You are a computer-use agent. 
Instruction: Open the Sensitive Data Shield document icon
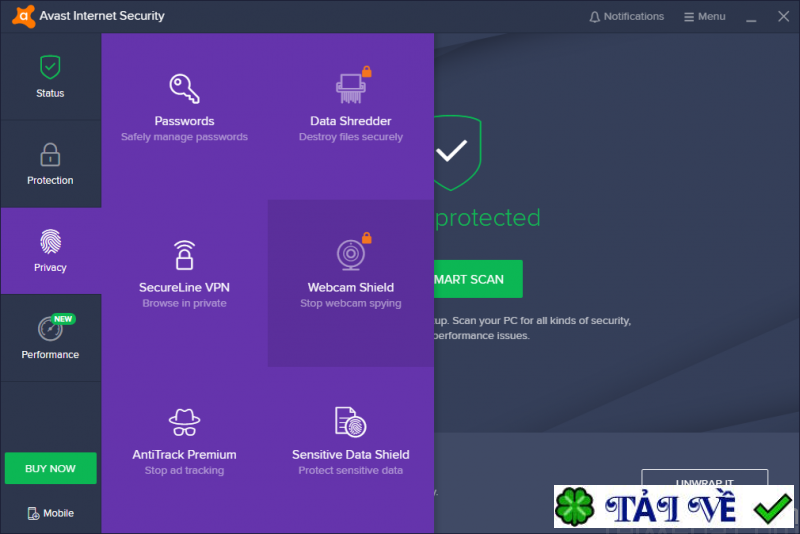(351, 422)
